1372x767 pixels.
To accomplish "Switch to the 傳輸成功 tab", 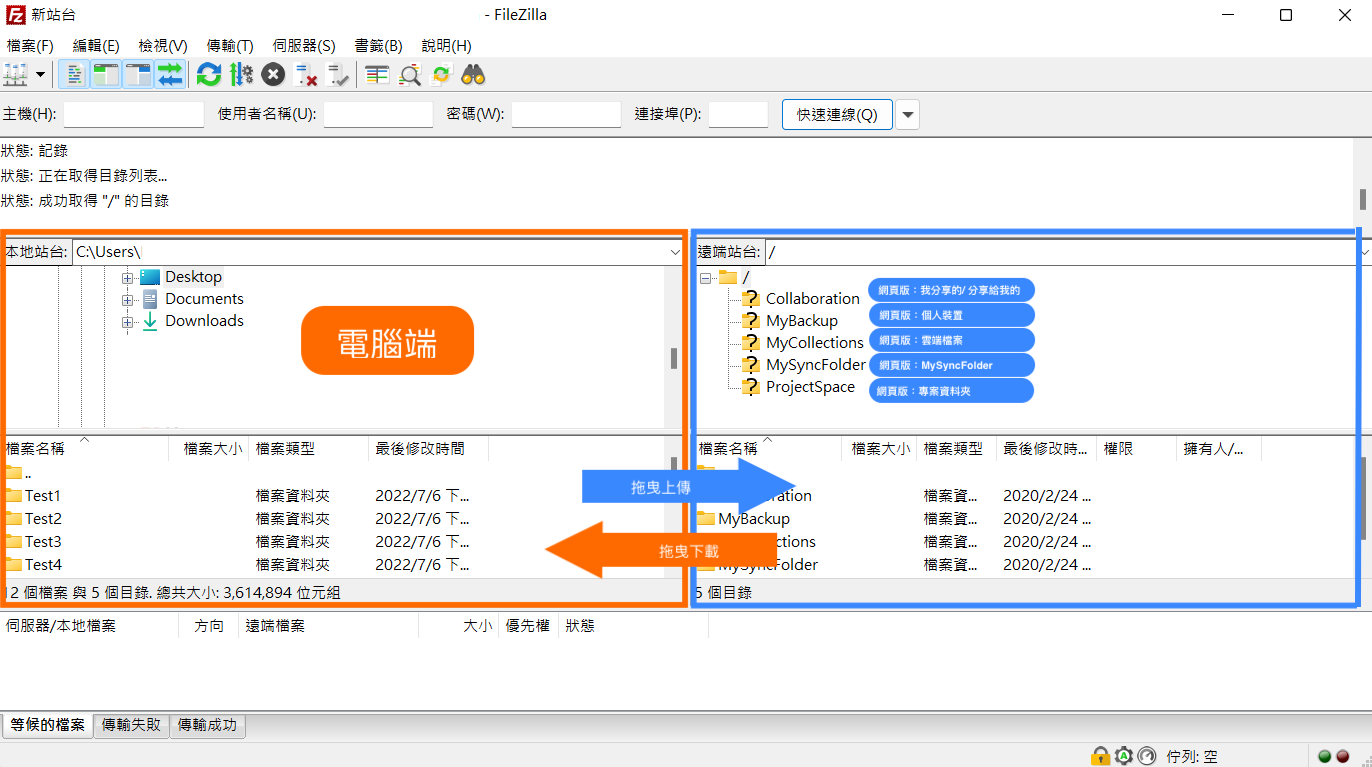I will click(x=208, y=726).
